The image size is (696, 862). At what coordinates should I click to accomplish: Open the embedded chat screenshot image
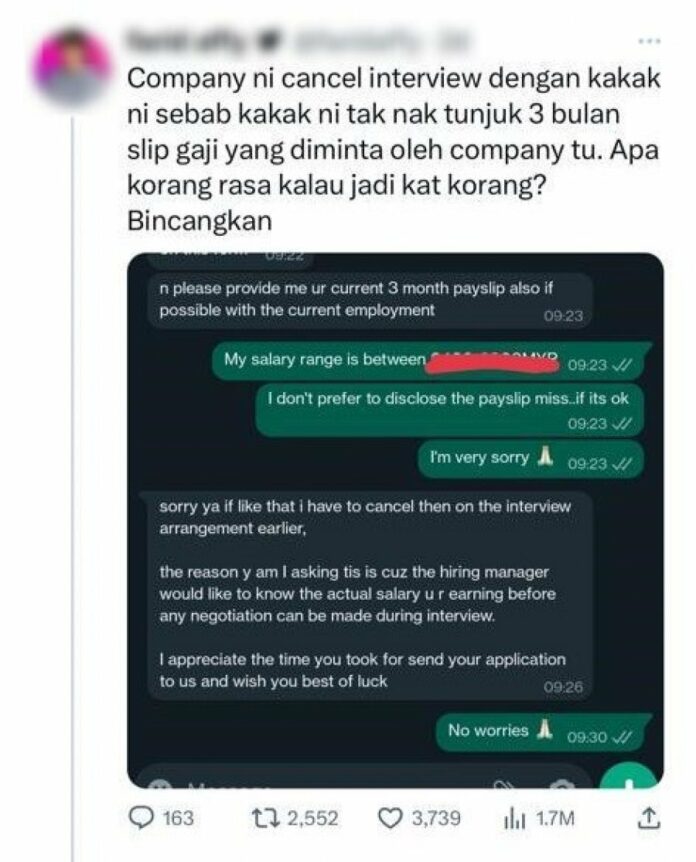395,521
